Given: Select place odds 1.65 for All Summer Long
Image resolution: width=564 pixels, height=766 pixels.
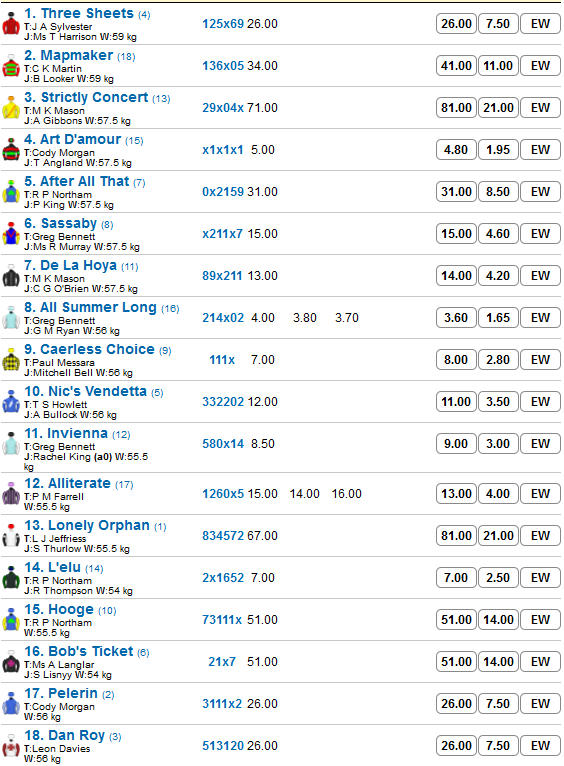Looking at the screenshot, I should (x=498, y=318).
